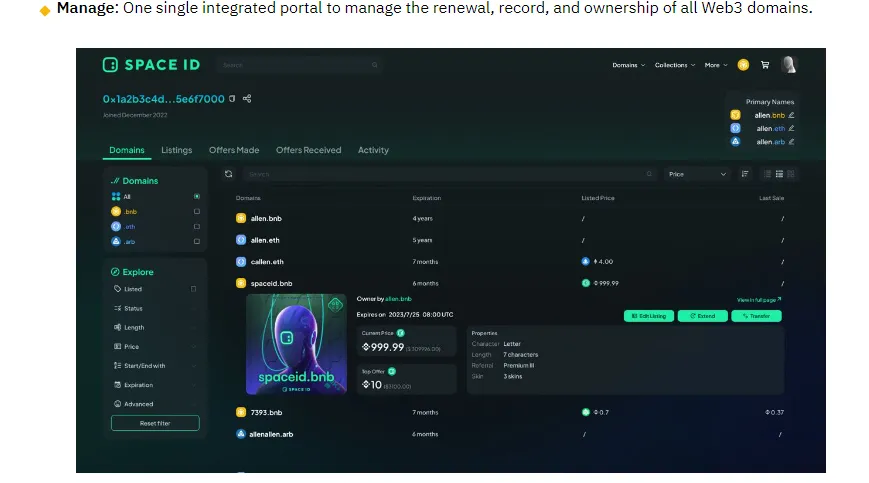Switch to grid view
Image resolution: width=869 pixels, height=483 pixels.
pyautogui.click(x=791, y=174)
